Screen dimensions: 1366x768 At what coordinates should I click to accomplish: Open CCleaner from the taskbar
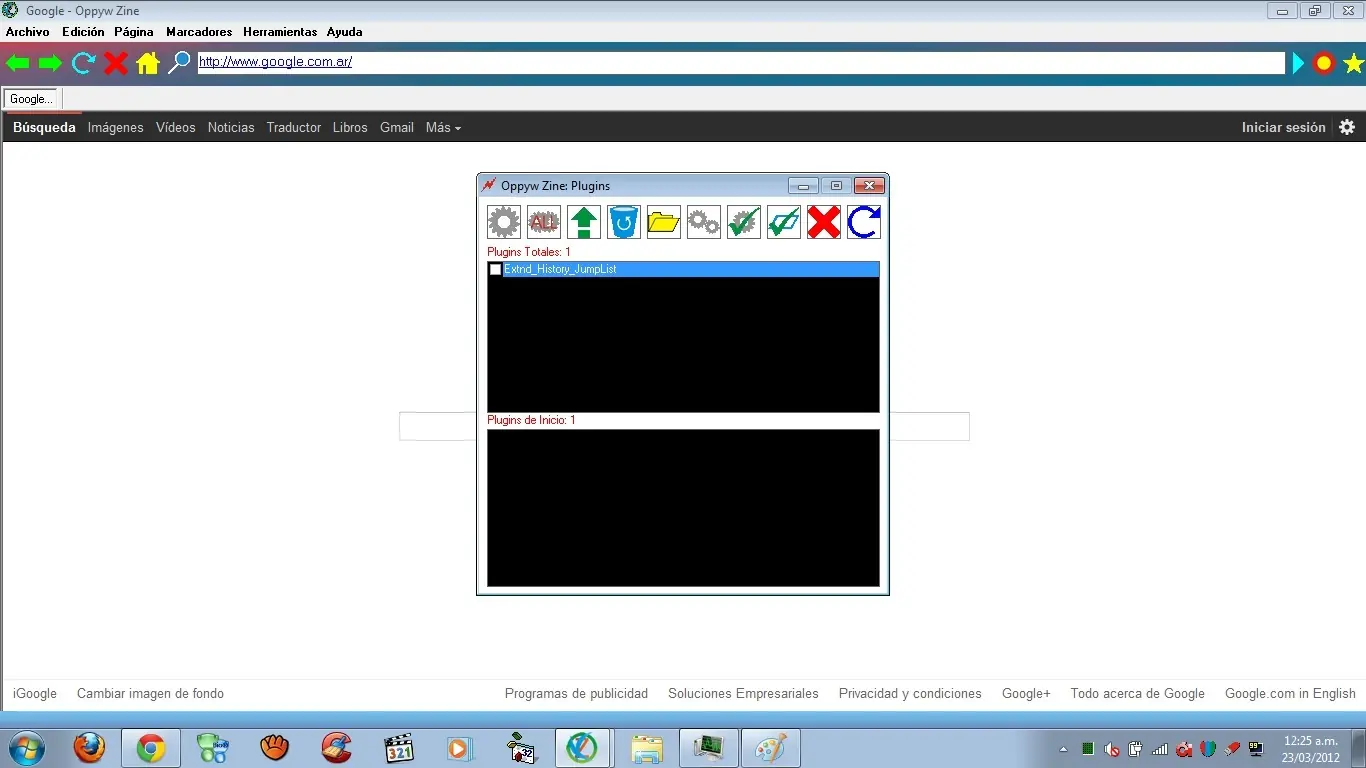coord(336,748)
